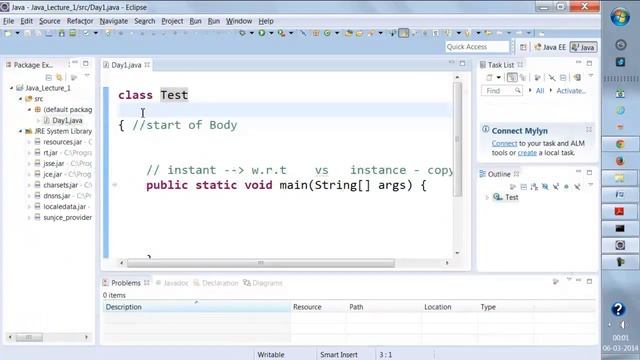This screenshot has height=360, width=640.
Task: Collapse the src folder node
Action: [x=20, y=99]
